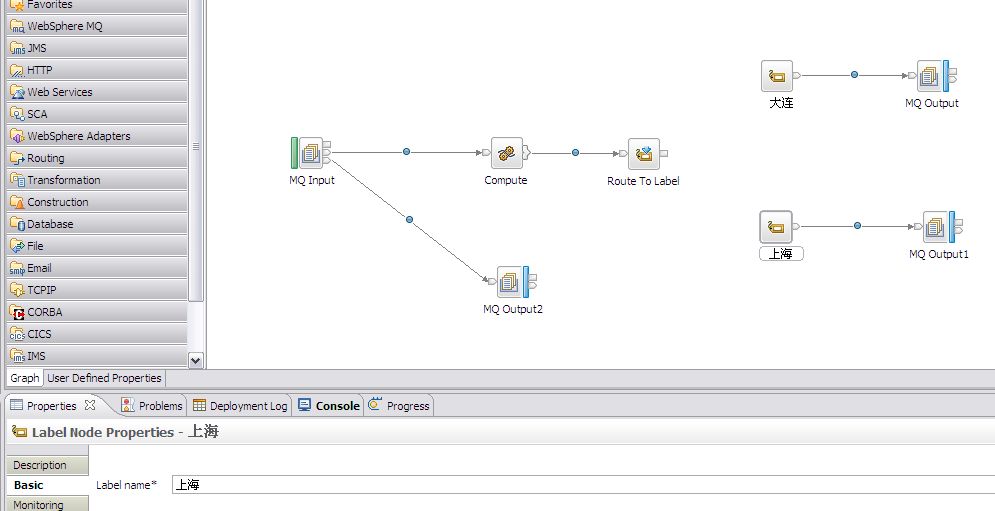Expand the WebSphere MQ palette drawer
Image resolution: width=995 pixels, height=511 pixels.
96,26
